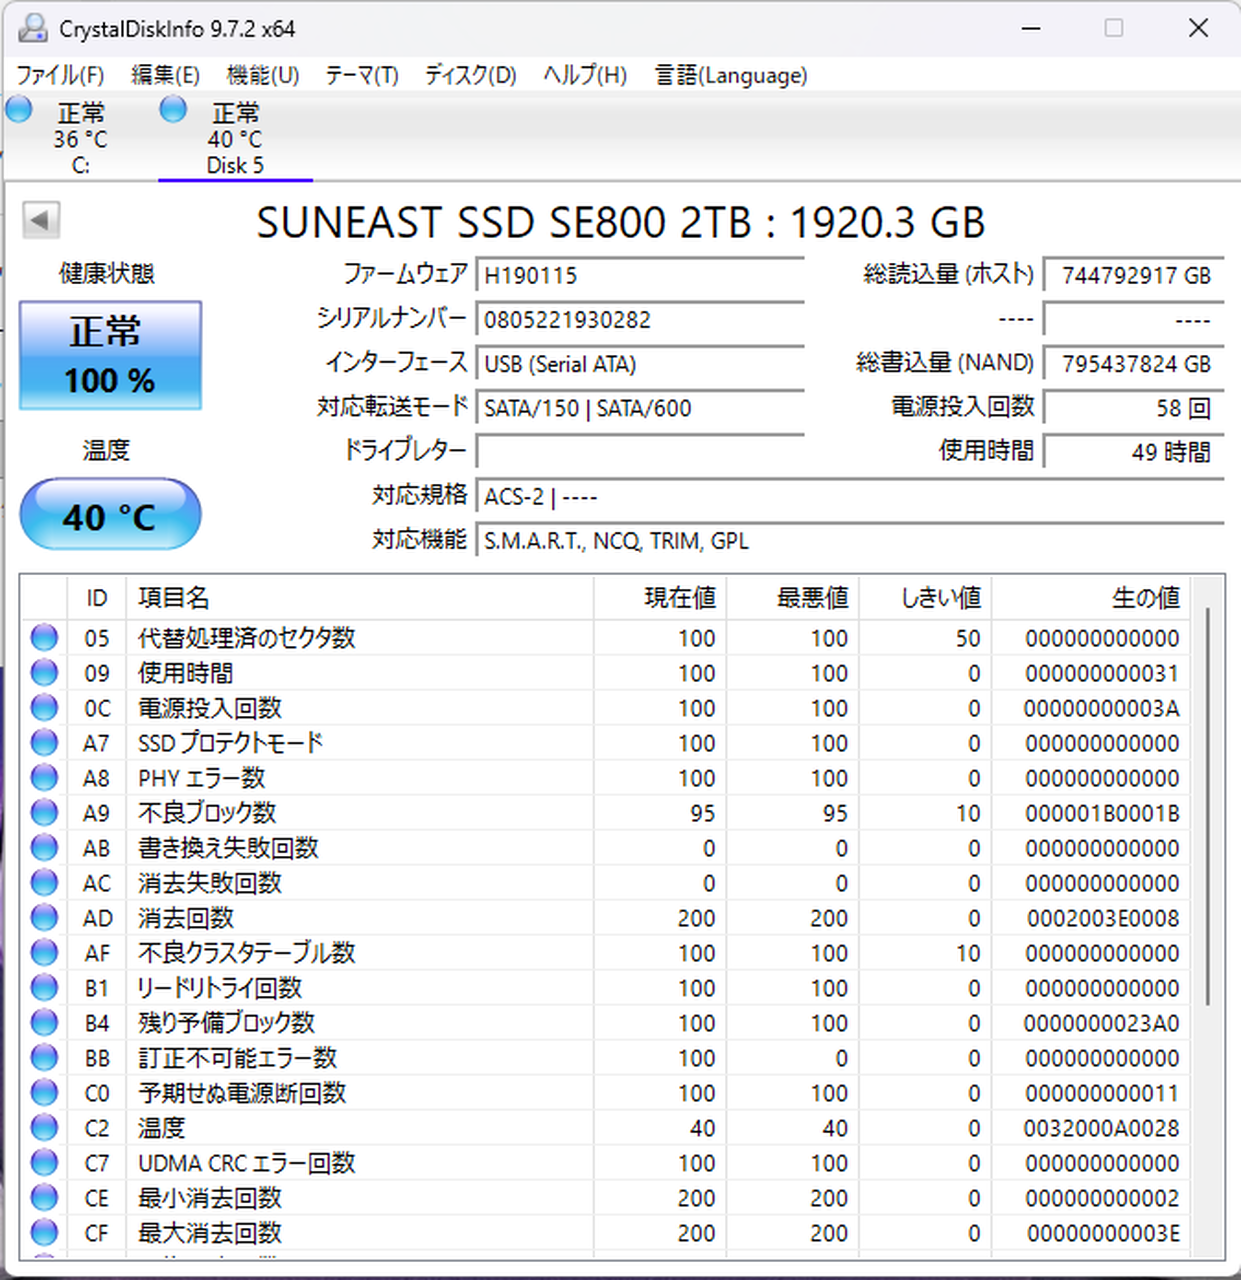Click the status icon for 不良ブロック数 row
Screen dimensions: 1241x1280
coord(44,813)
